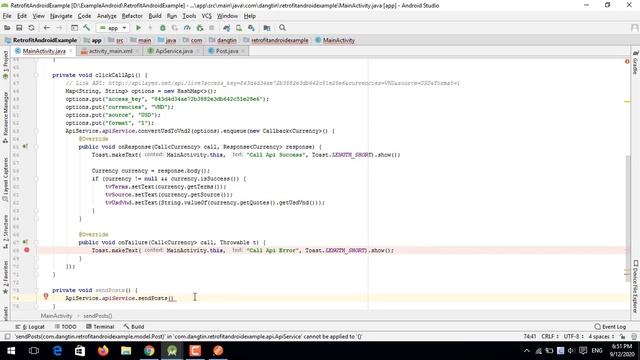Screen dimensions: 640x360
Task: Open the Device File Explorer side panel
Action: (x=636, y=286)
